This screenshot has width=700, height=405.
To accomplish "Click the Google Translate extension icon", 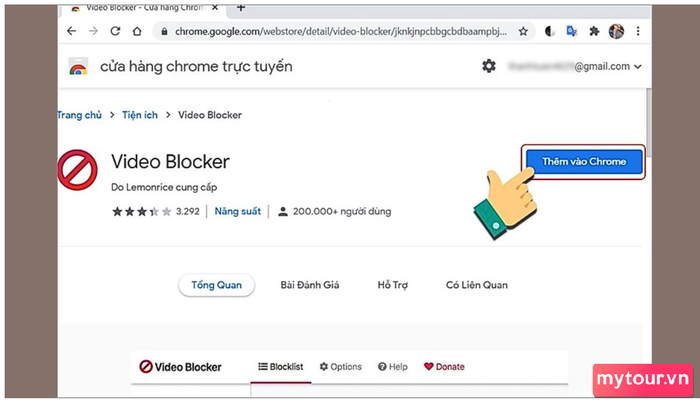I will (571, 31).
